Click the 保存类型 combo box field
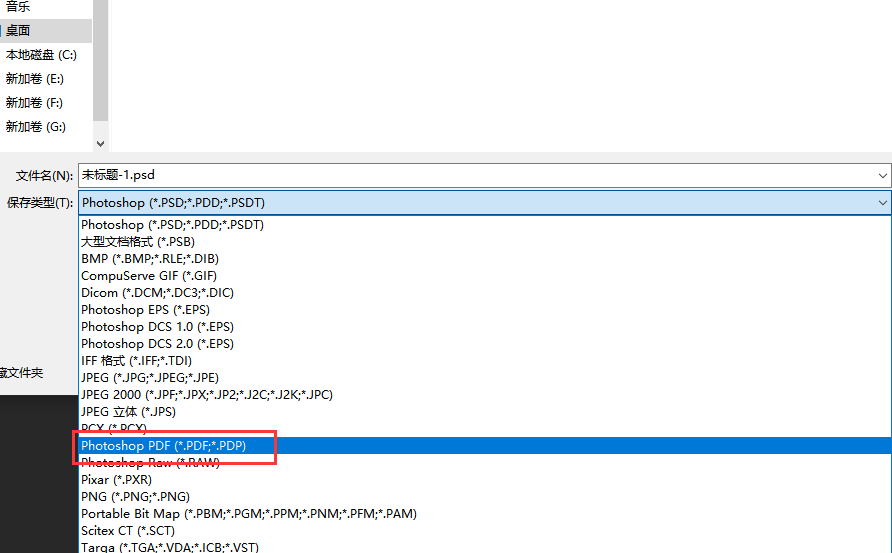 click(485, 203)
